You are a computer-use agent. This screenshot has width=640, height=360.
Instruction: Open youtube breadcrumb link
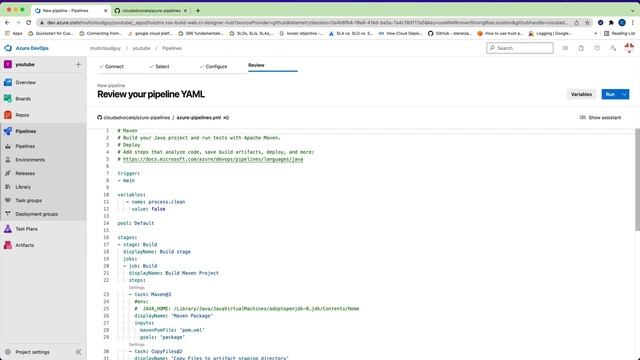[141, 48]
